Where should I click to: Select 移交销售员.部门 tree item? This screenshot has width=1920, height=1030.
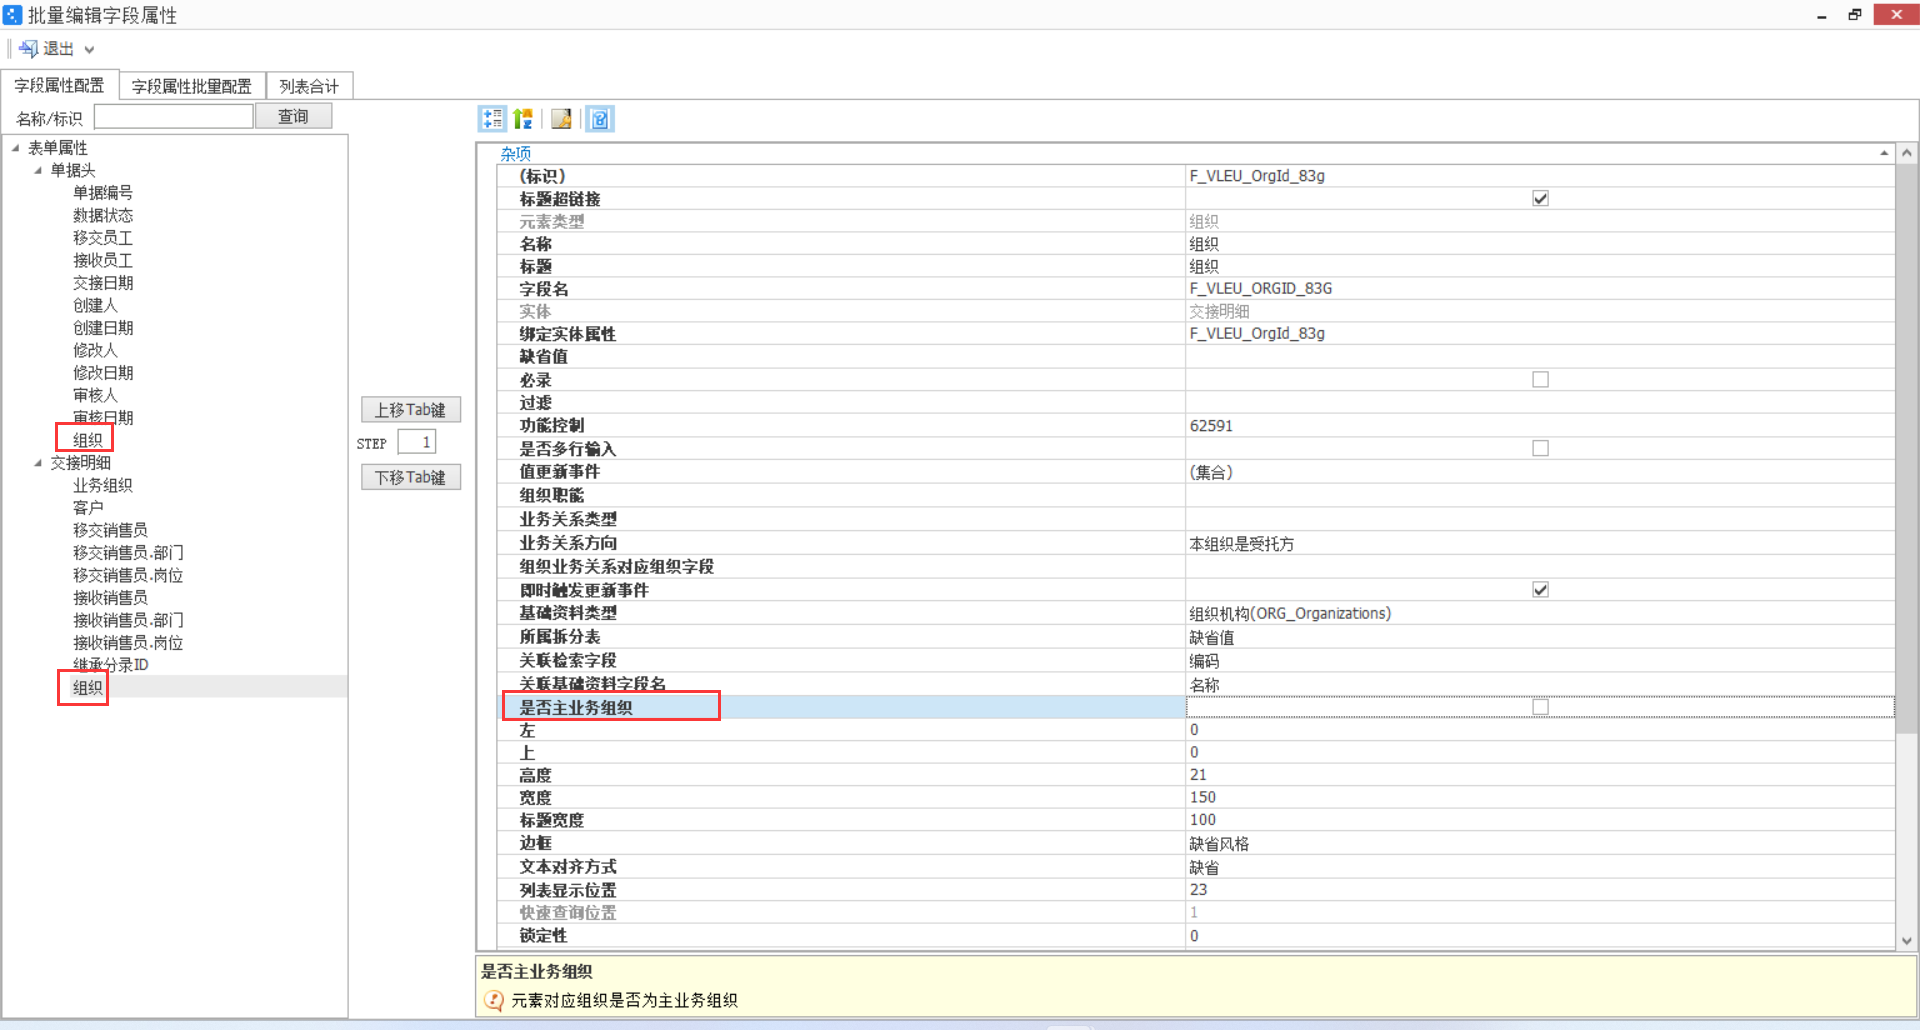128,553
